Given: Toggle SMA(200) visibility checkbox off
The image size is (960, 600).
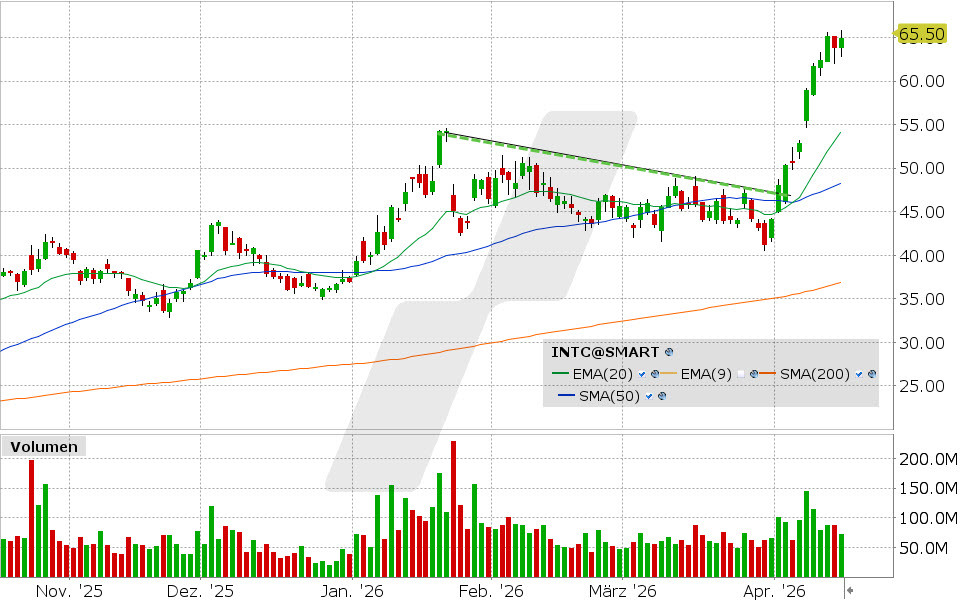Looking at the screenshot, I should click(857, 374).
